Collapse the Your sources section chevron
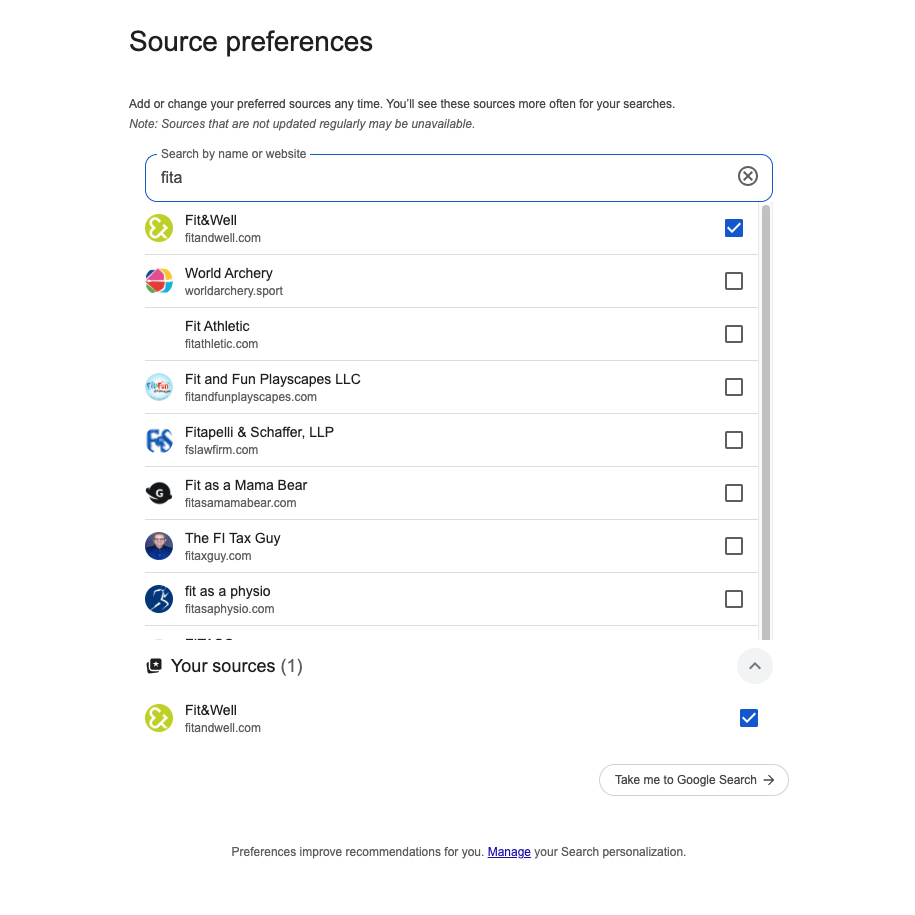Screen dimensions: 915x915 755,666
